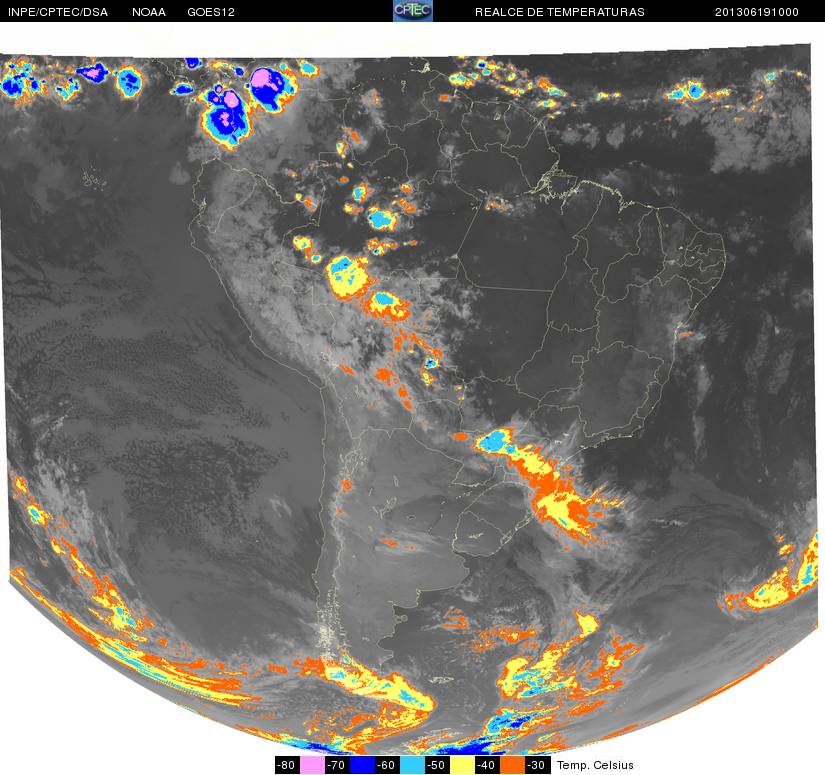Image resolution: width=825 pixels, height=775 pixels.
Task: Click the GOES12 satellite label
Action: tap(211, 12)
